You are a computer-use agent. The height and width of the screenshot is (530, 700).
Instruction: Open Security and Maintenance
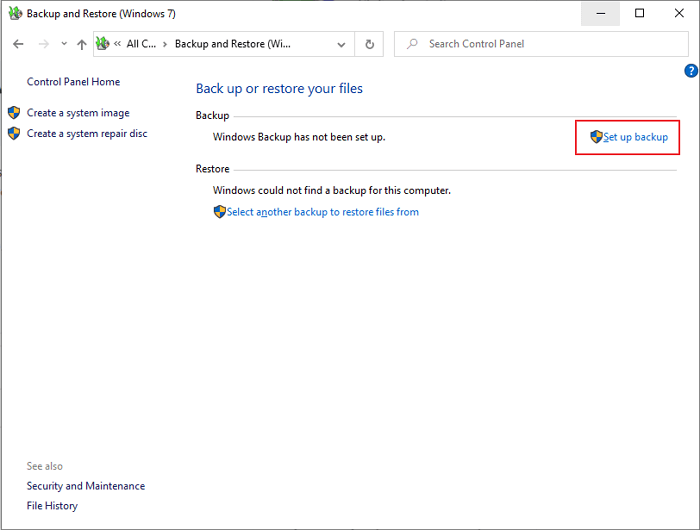tap(85, 486)
